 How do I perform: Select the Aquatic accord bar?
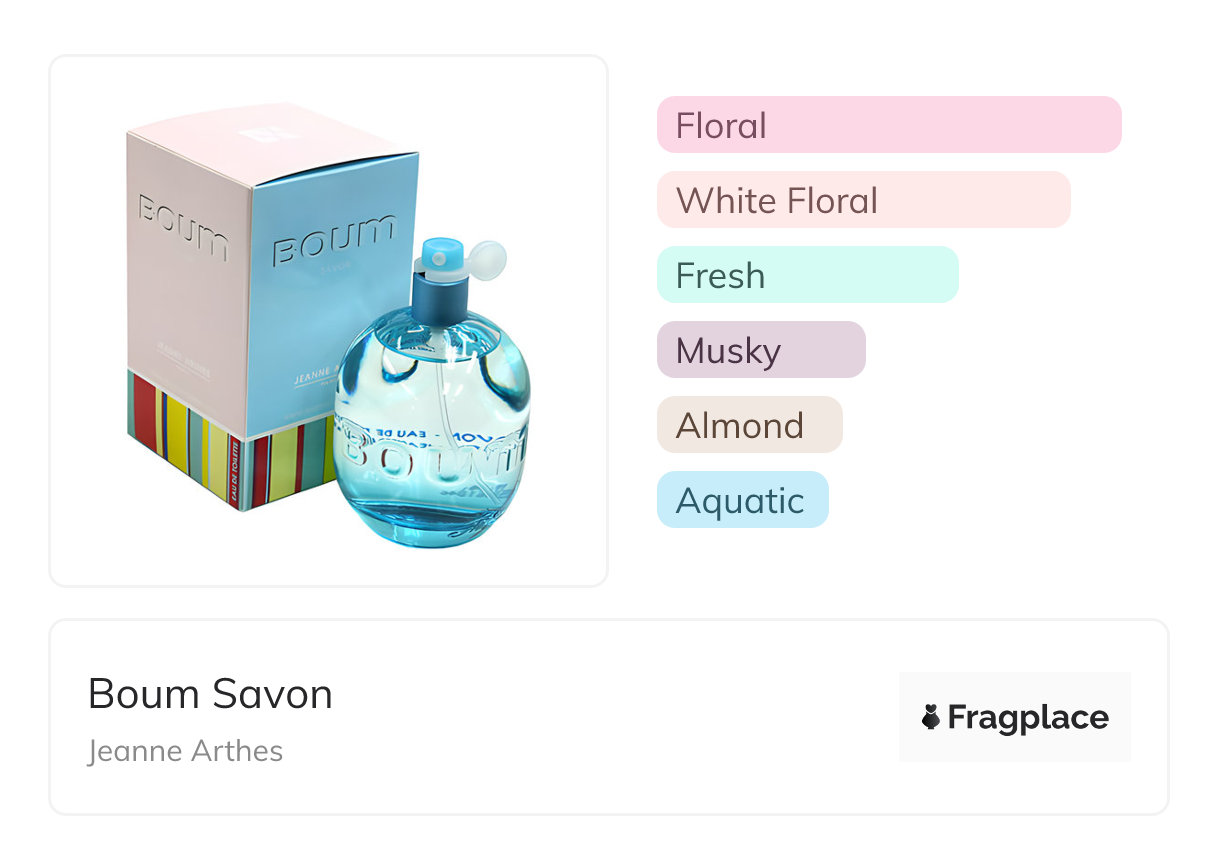point(742,500)
